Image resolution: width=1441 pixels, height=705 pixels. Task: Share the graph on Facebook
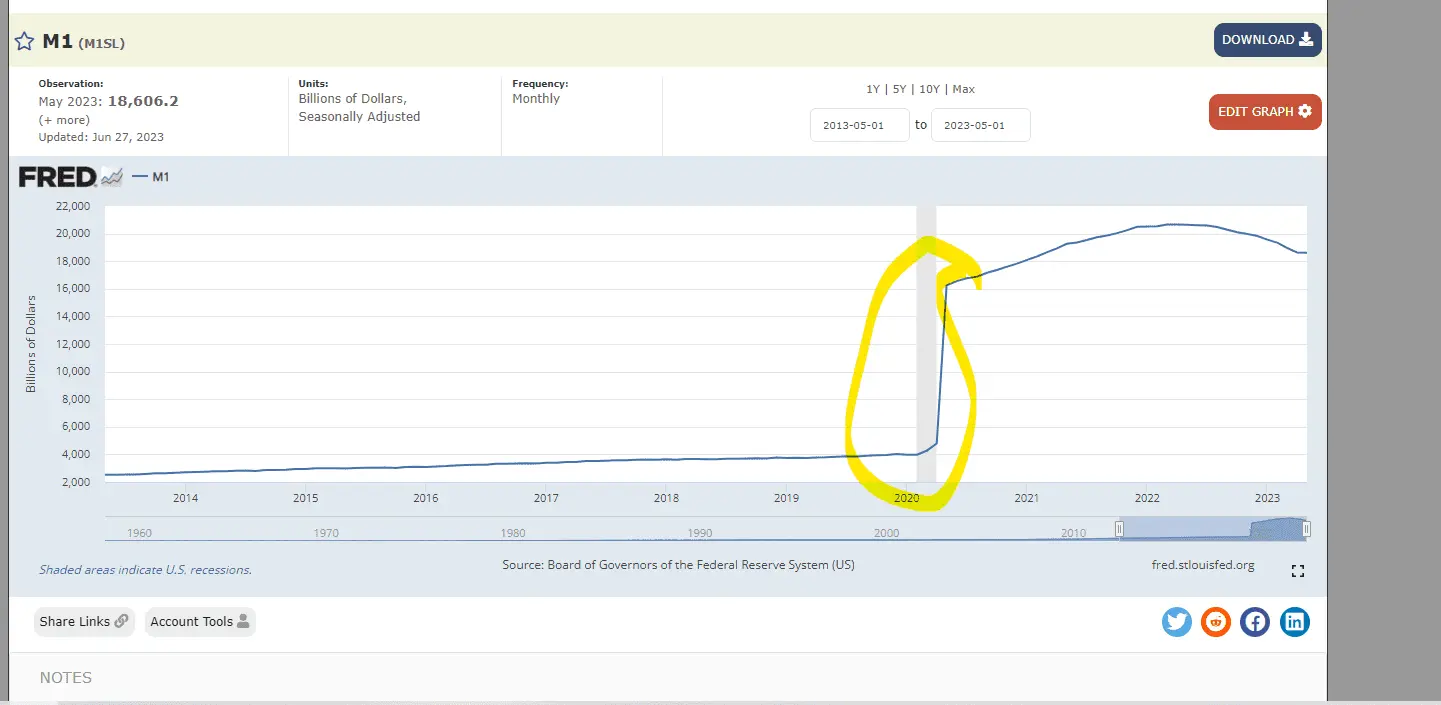pyautogui.click(x=1255, y=622)
